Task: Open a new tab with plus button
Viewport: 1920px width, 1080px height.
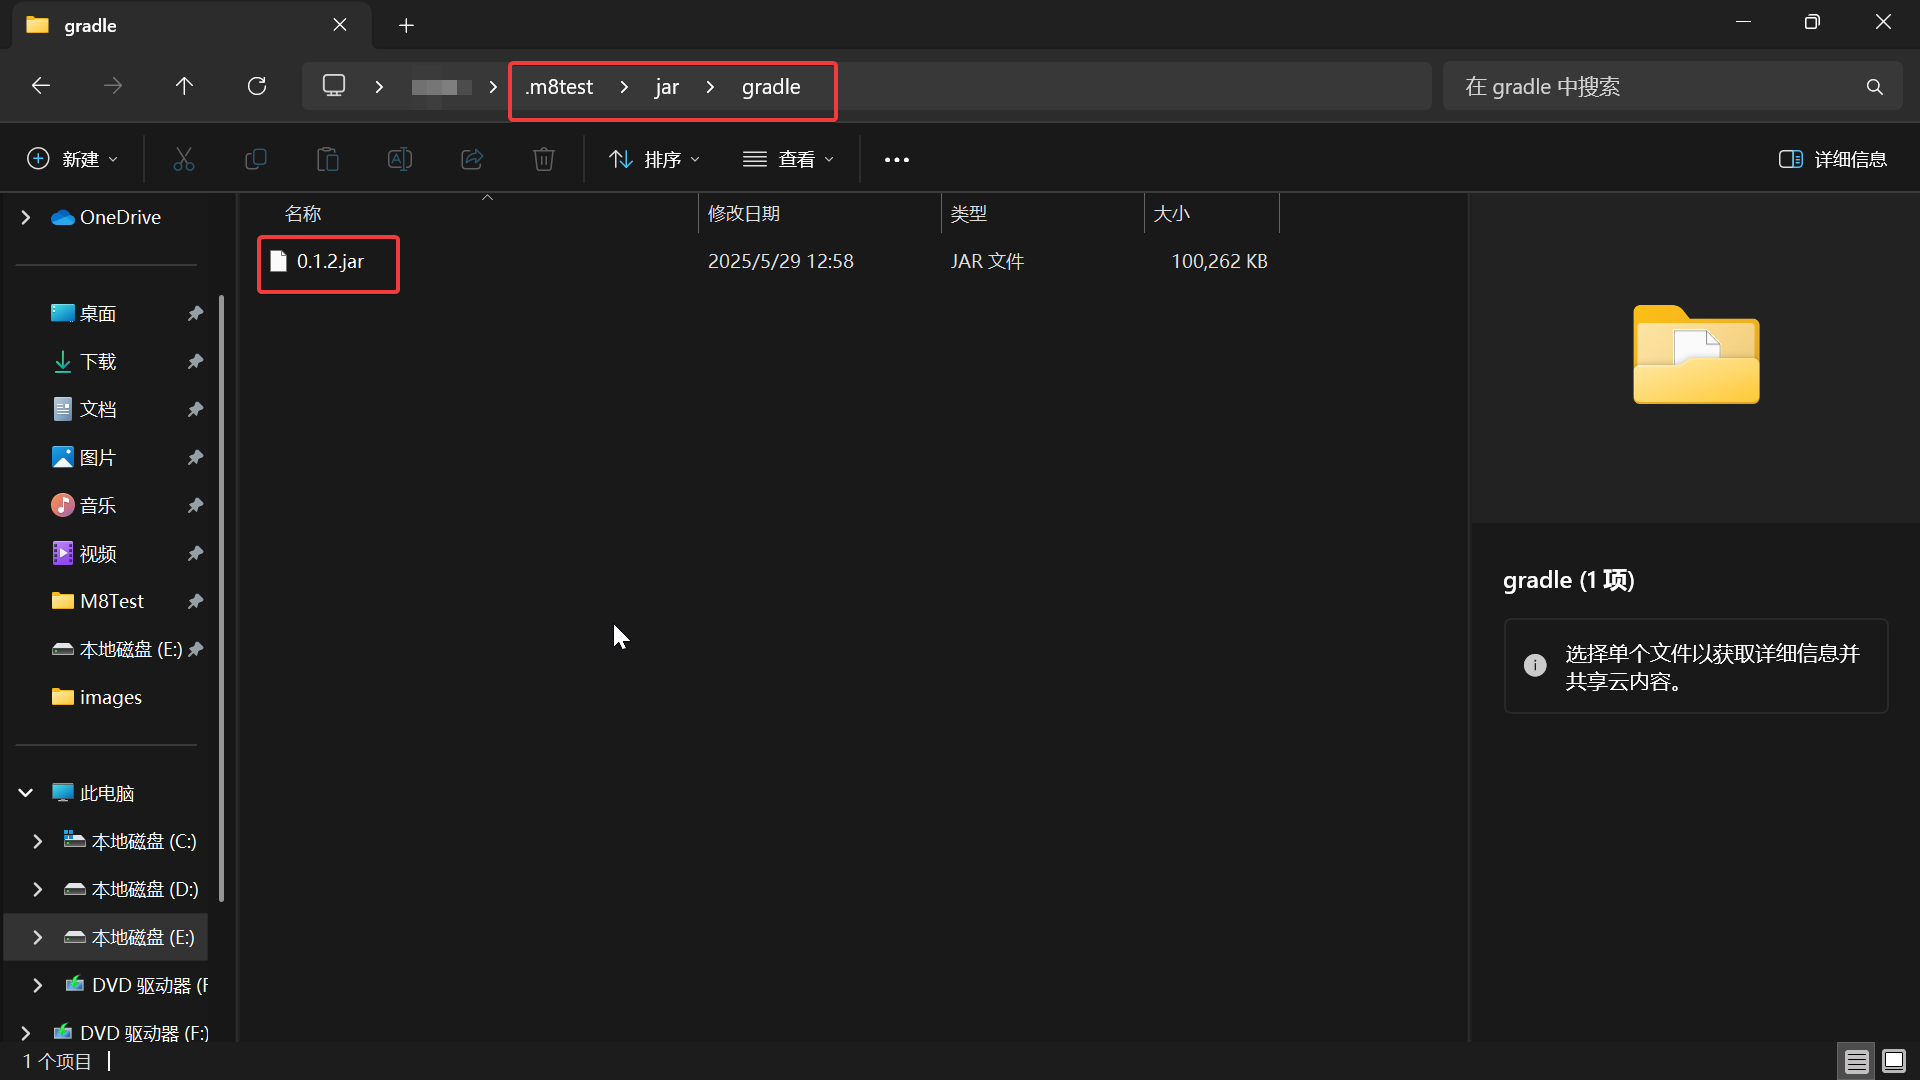Action: (406, 26)
